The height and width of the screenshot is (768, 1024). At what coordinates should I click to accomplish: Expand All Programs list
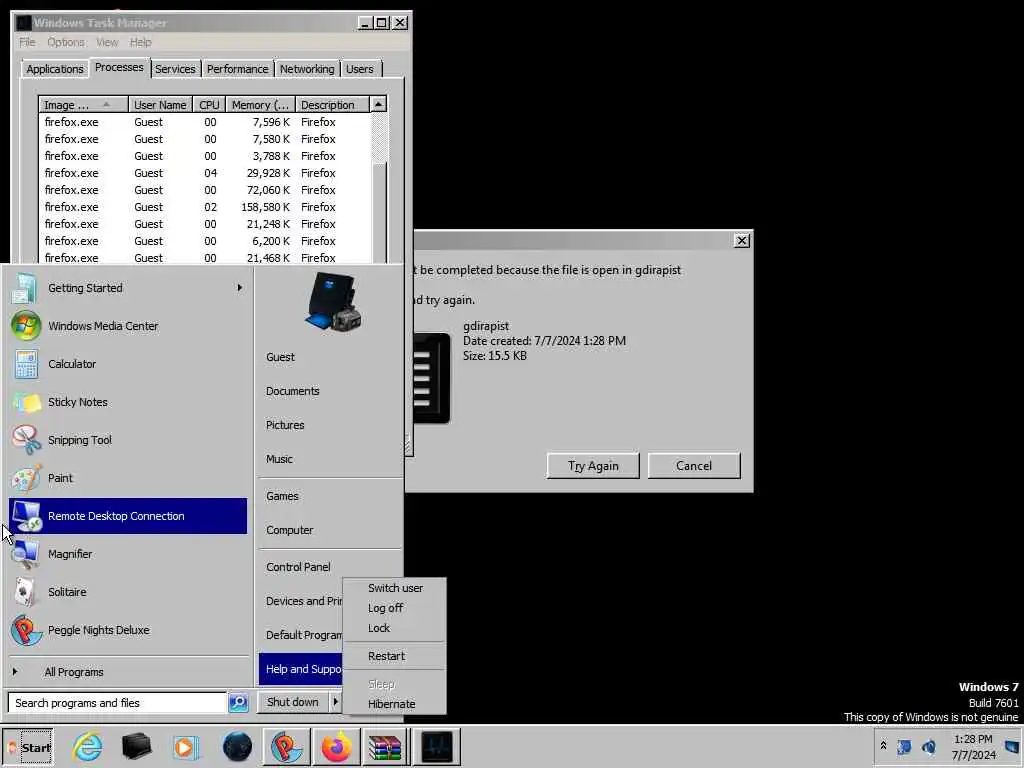tap(128, 672)
